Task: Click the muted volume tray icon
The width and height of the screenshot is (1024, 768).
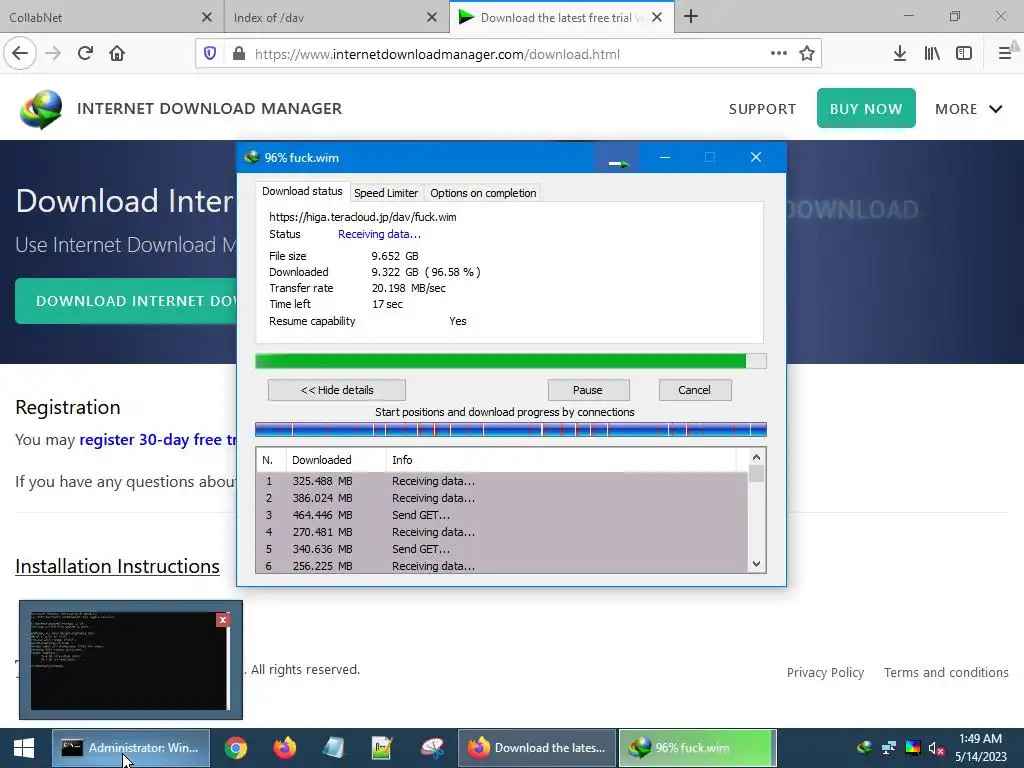Action: pos(936,748)
